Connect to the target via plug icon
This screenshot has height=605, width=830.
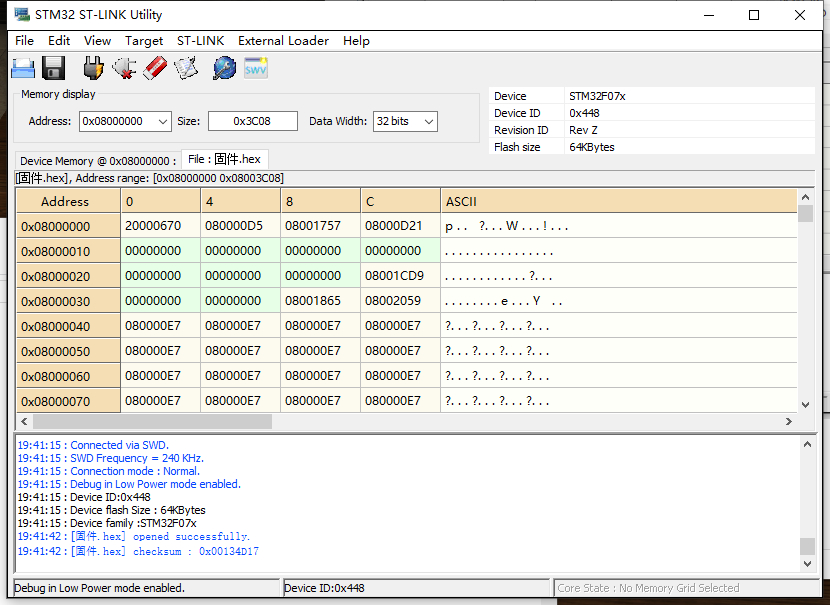pos(93,68)
